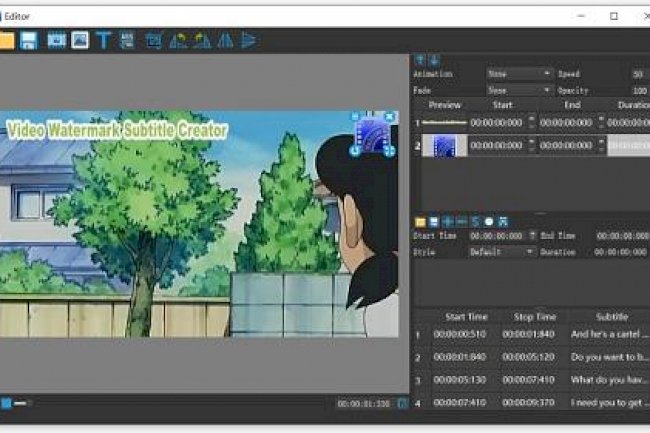Click the playback seek slider near the play button
This screenshot has width=650, height=433.
(21, 403)
